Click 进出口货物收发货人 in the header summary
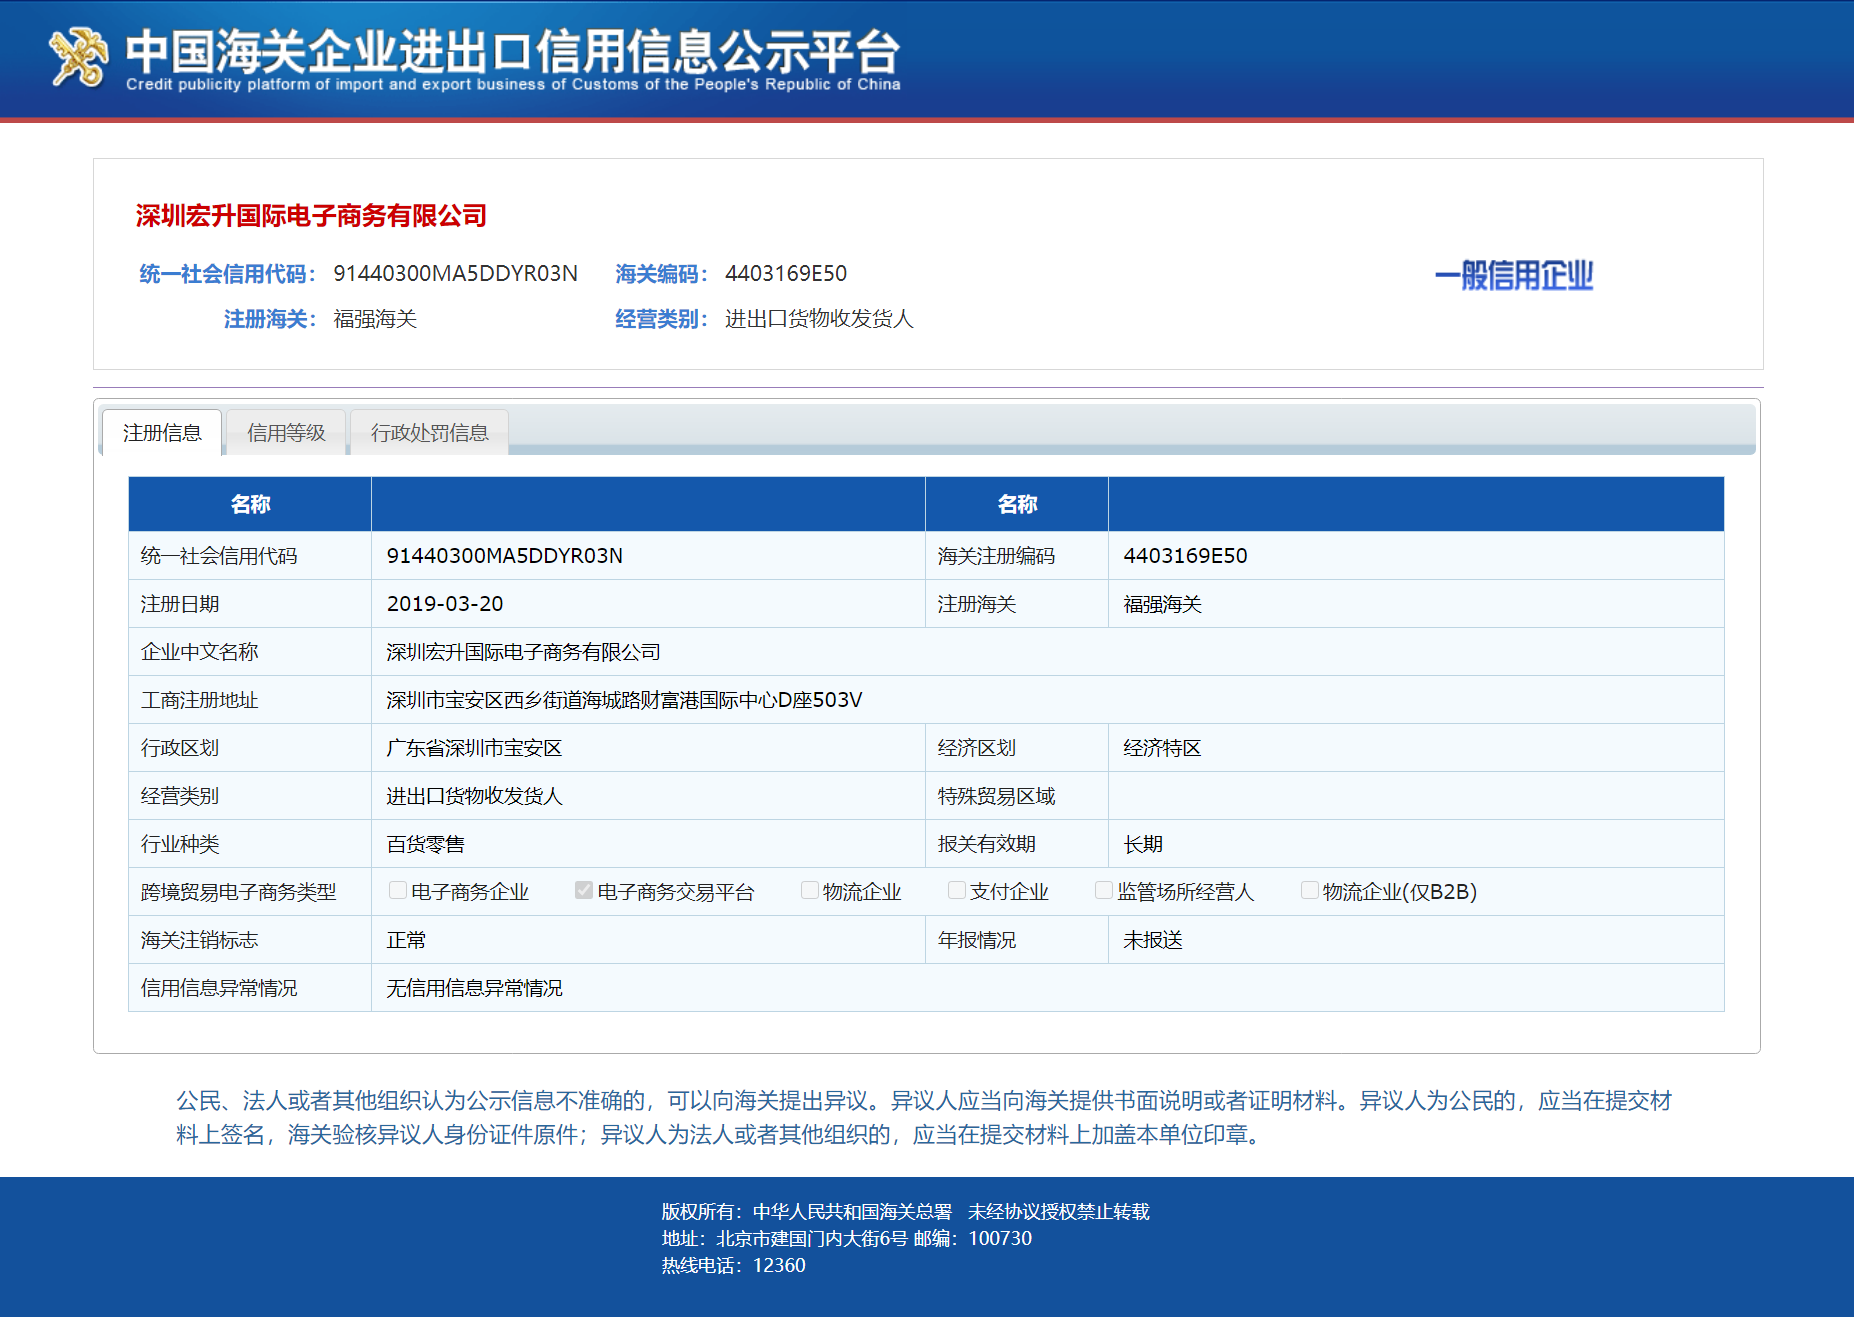Screen dimensions: 1854x1317 (819, 319)
